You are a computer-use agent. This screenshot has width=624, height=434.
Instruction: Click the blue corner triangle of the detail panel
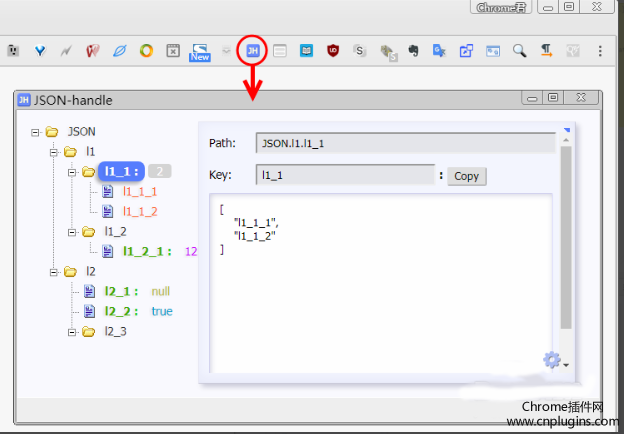point(567,130)
